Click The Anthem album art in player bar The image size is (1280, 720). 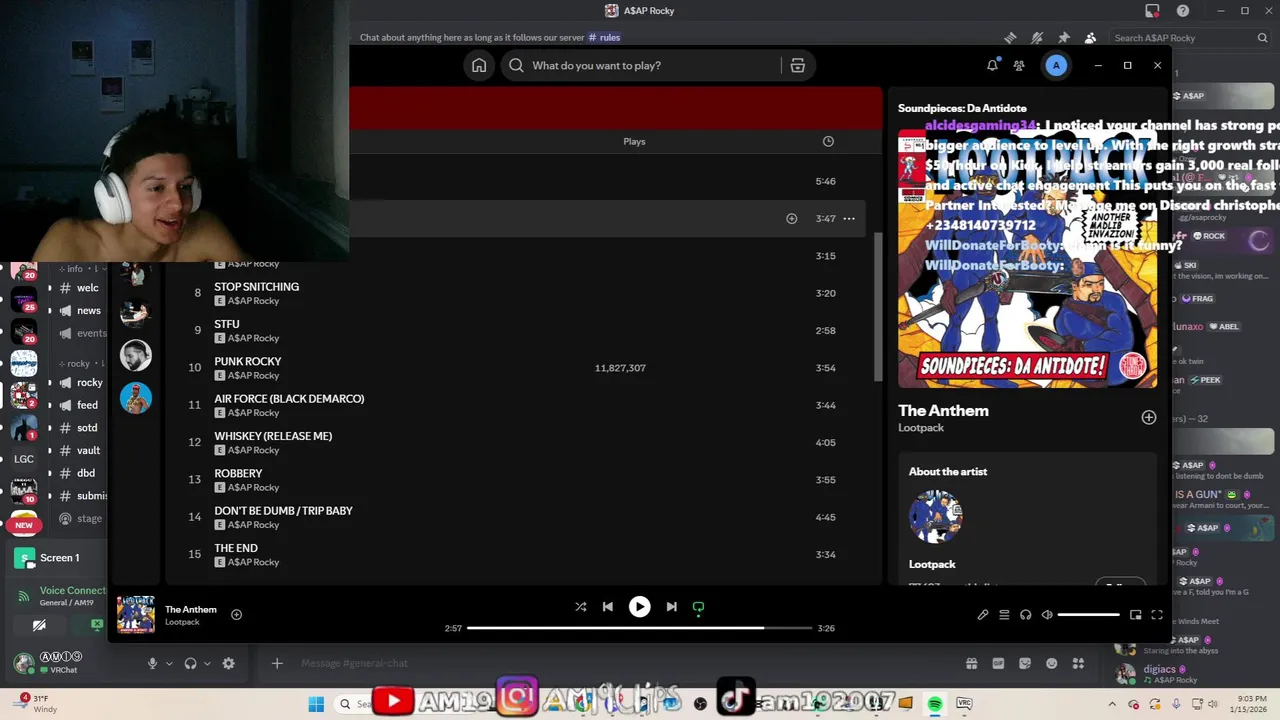(x=136, y=615)
